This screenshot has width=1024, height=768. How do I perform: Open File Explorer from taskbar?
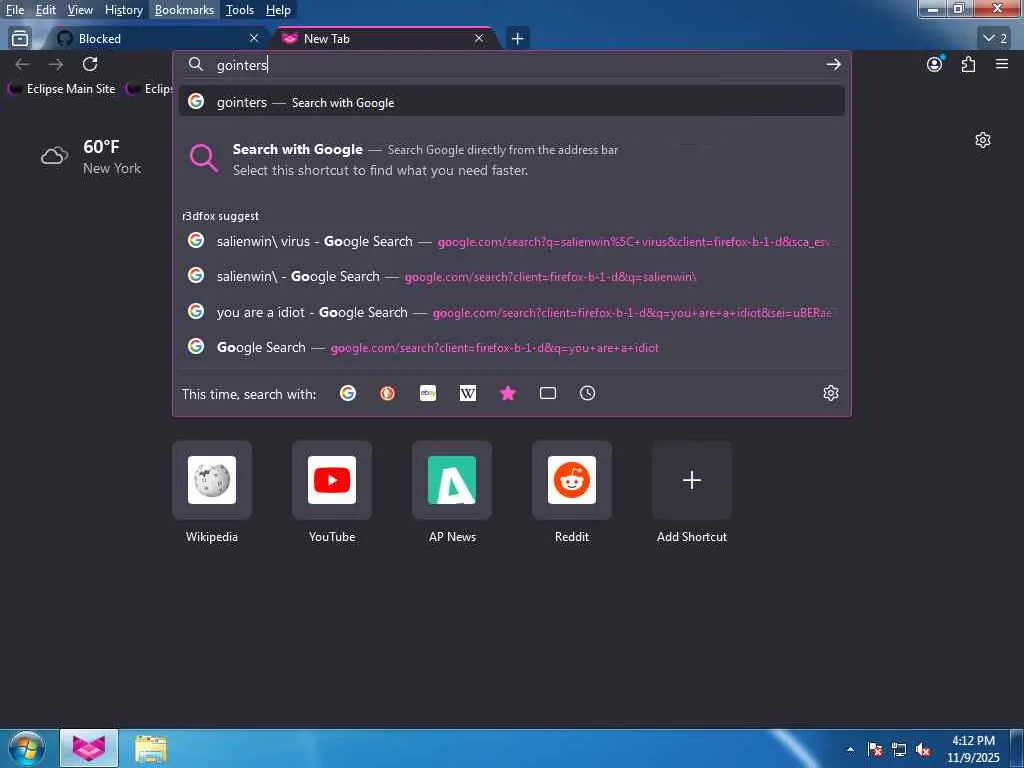[x=151, y=748]
